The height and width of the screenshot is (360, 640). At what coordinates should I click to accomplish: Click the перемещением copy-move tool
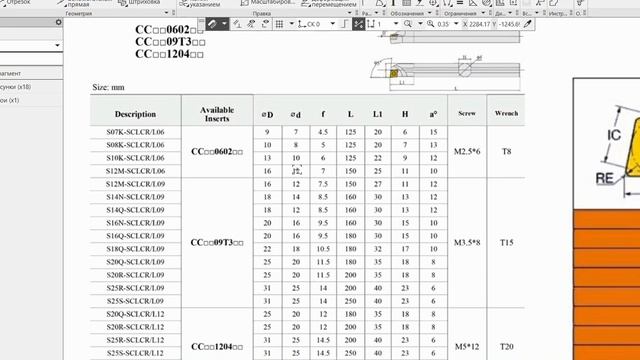click(x=329, y=4)
